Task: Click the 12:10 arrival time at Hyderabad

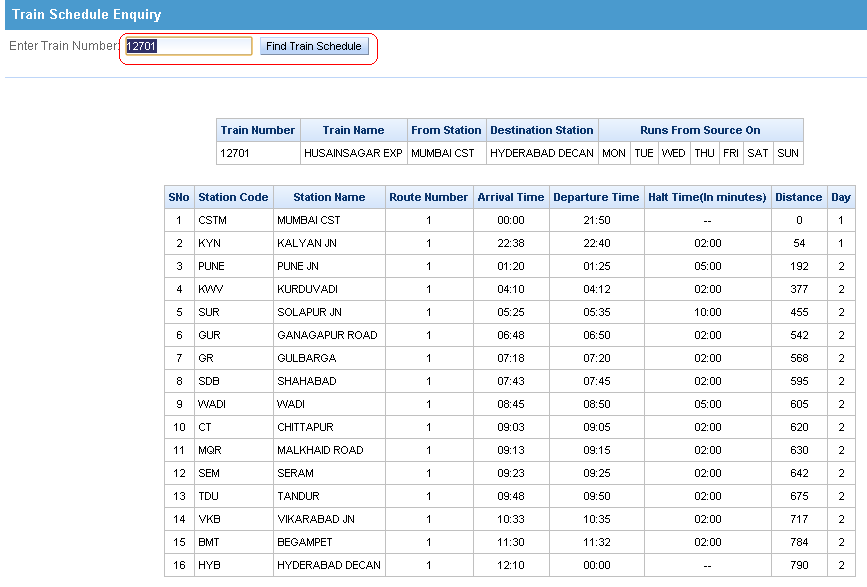Action: (511, 565)
